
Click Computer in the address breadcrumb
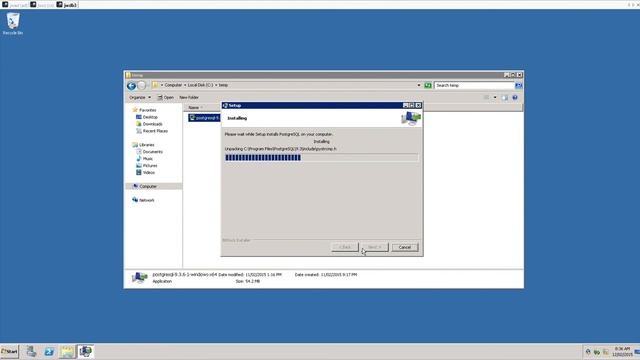(173, 85)
